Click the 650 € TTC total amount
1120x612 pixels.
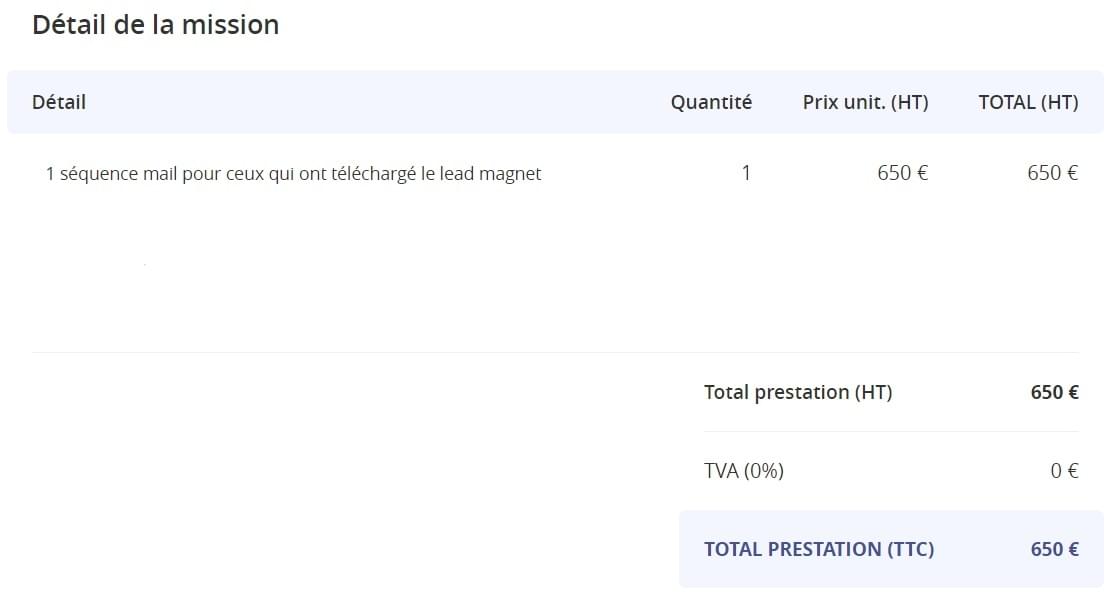coord(1054,549)
